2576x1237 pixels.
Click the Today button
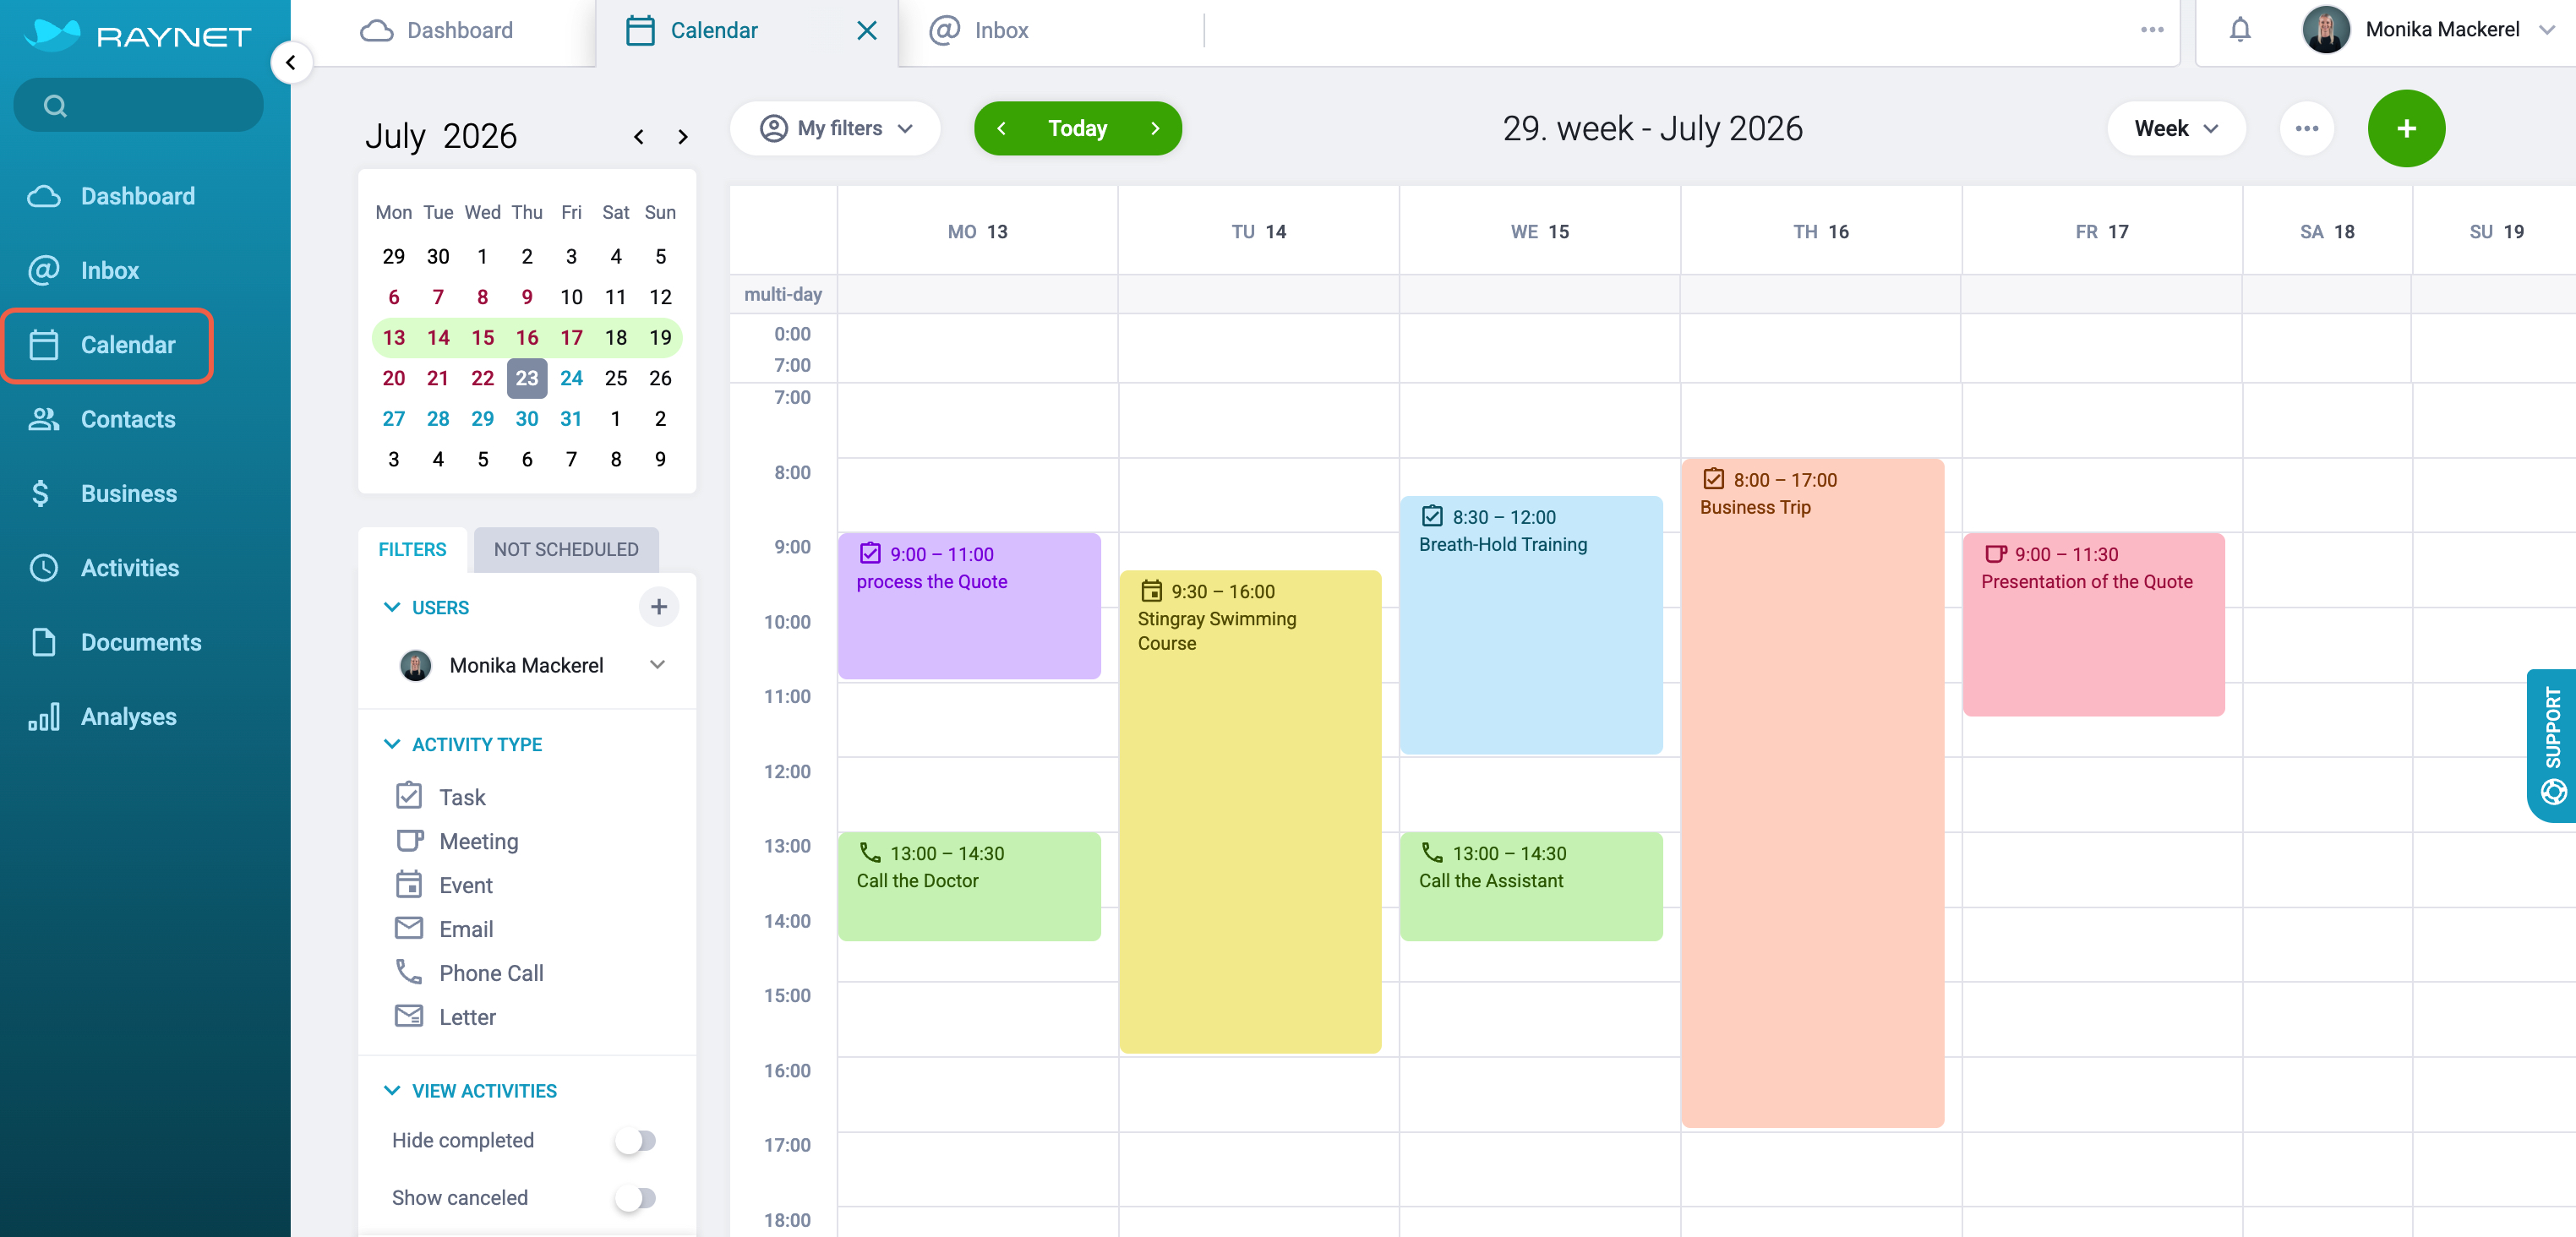1077,128
